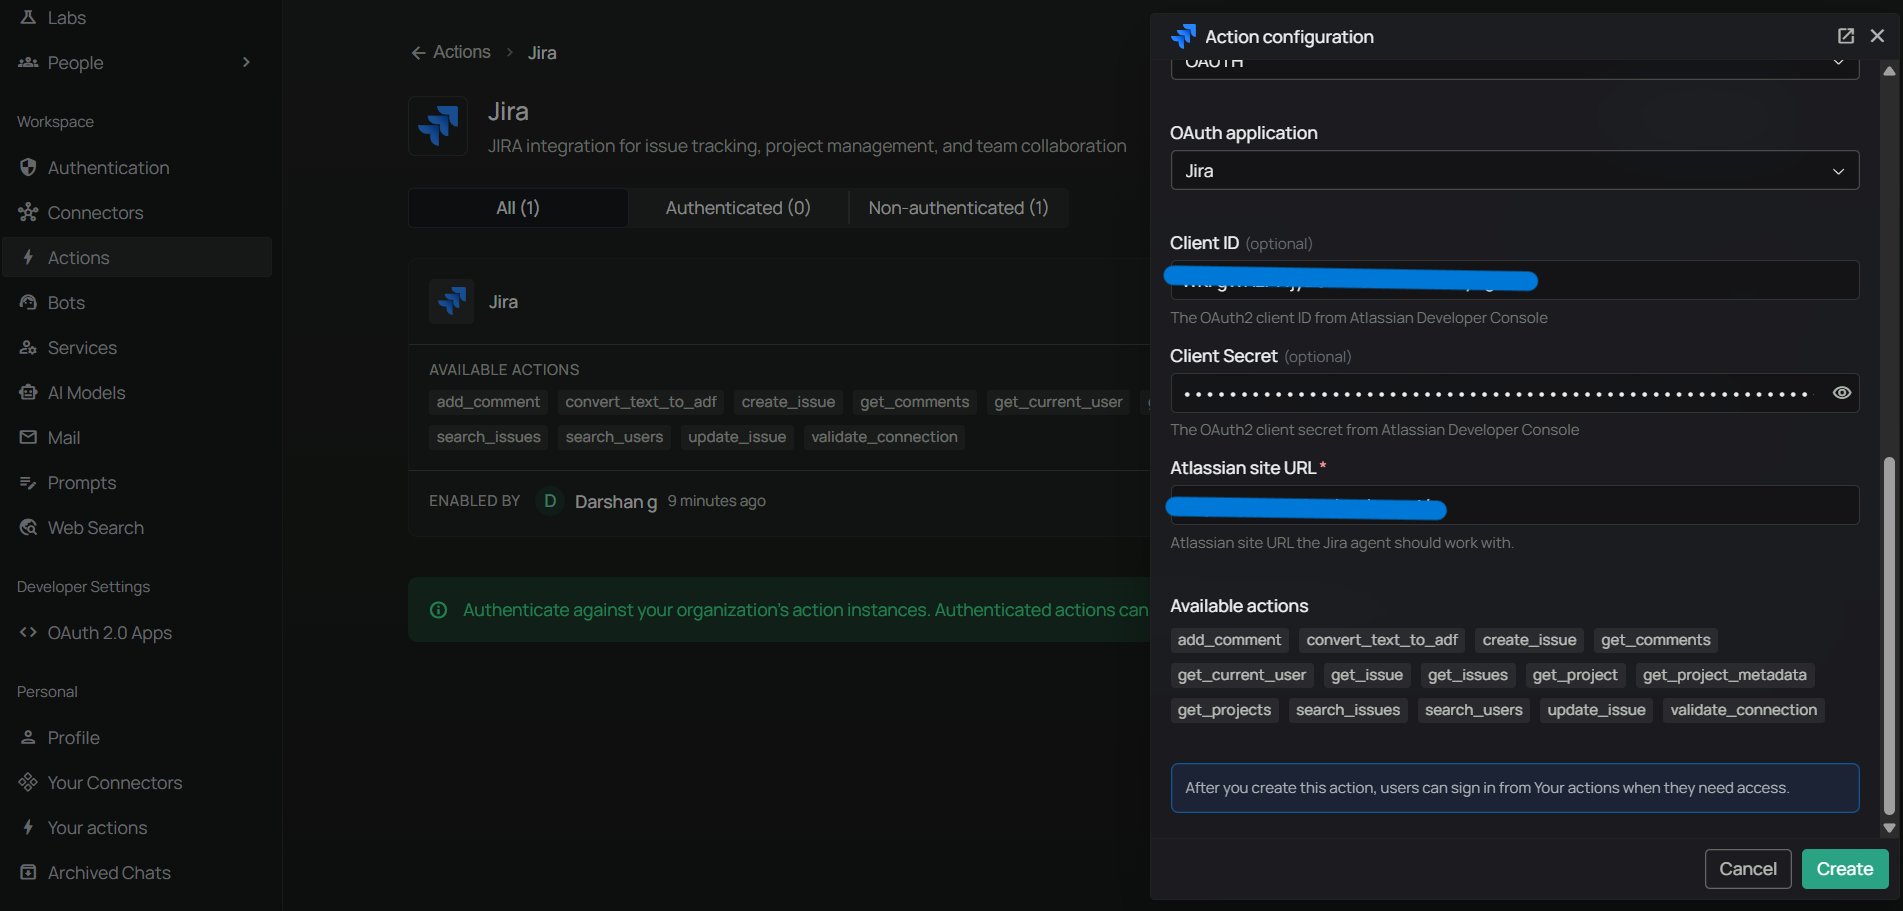Image resolution: width=1903 pixels, height=911 pixels.
Task: Click the back arrow next to Actions
Action: pyautogui.click(x=418, y=53)
